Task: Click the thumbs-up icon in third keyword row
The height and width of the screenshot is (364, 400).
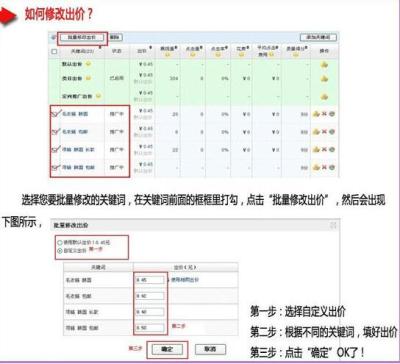Action: pyautogui.click(x=316, y=150)
